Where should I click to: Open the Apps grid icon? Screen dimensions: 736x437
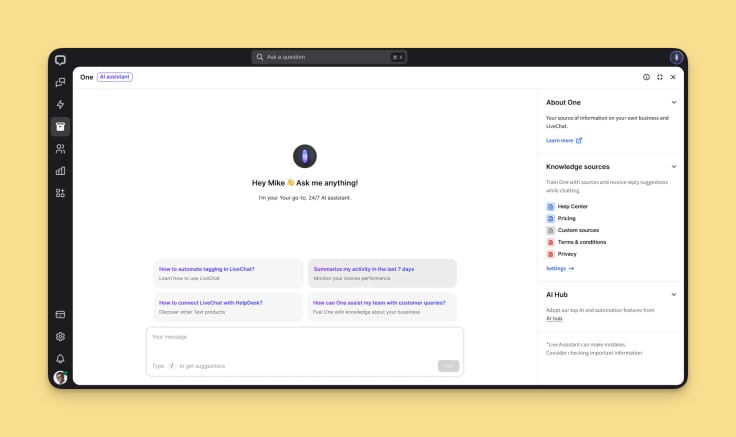[x=61, y=192]
